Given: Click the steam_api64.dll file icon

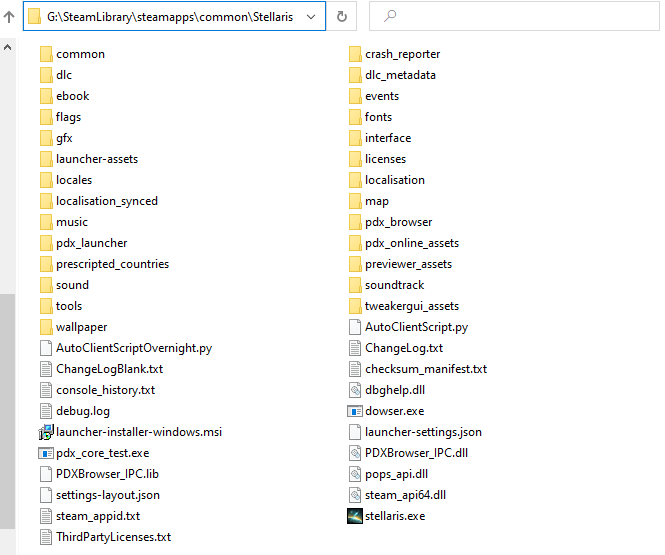Looking at the screenshot, I should 355,495.
